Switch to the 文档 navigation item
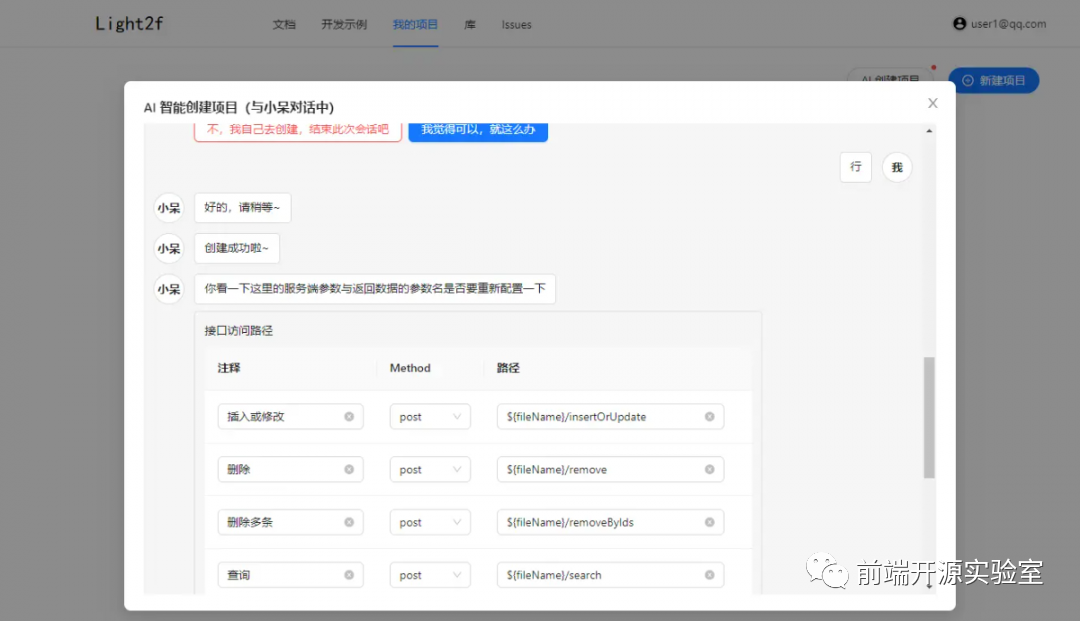This screenshot has width=1080, height=621. pyautogui.click(x=284, y=24)
